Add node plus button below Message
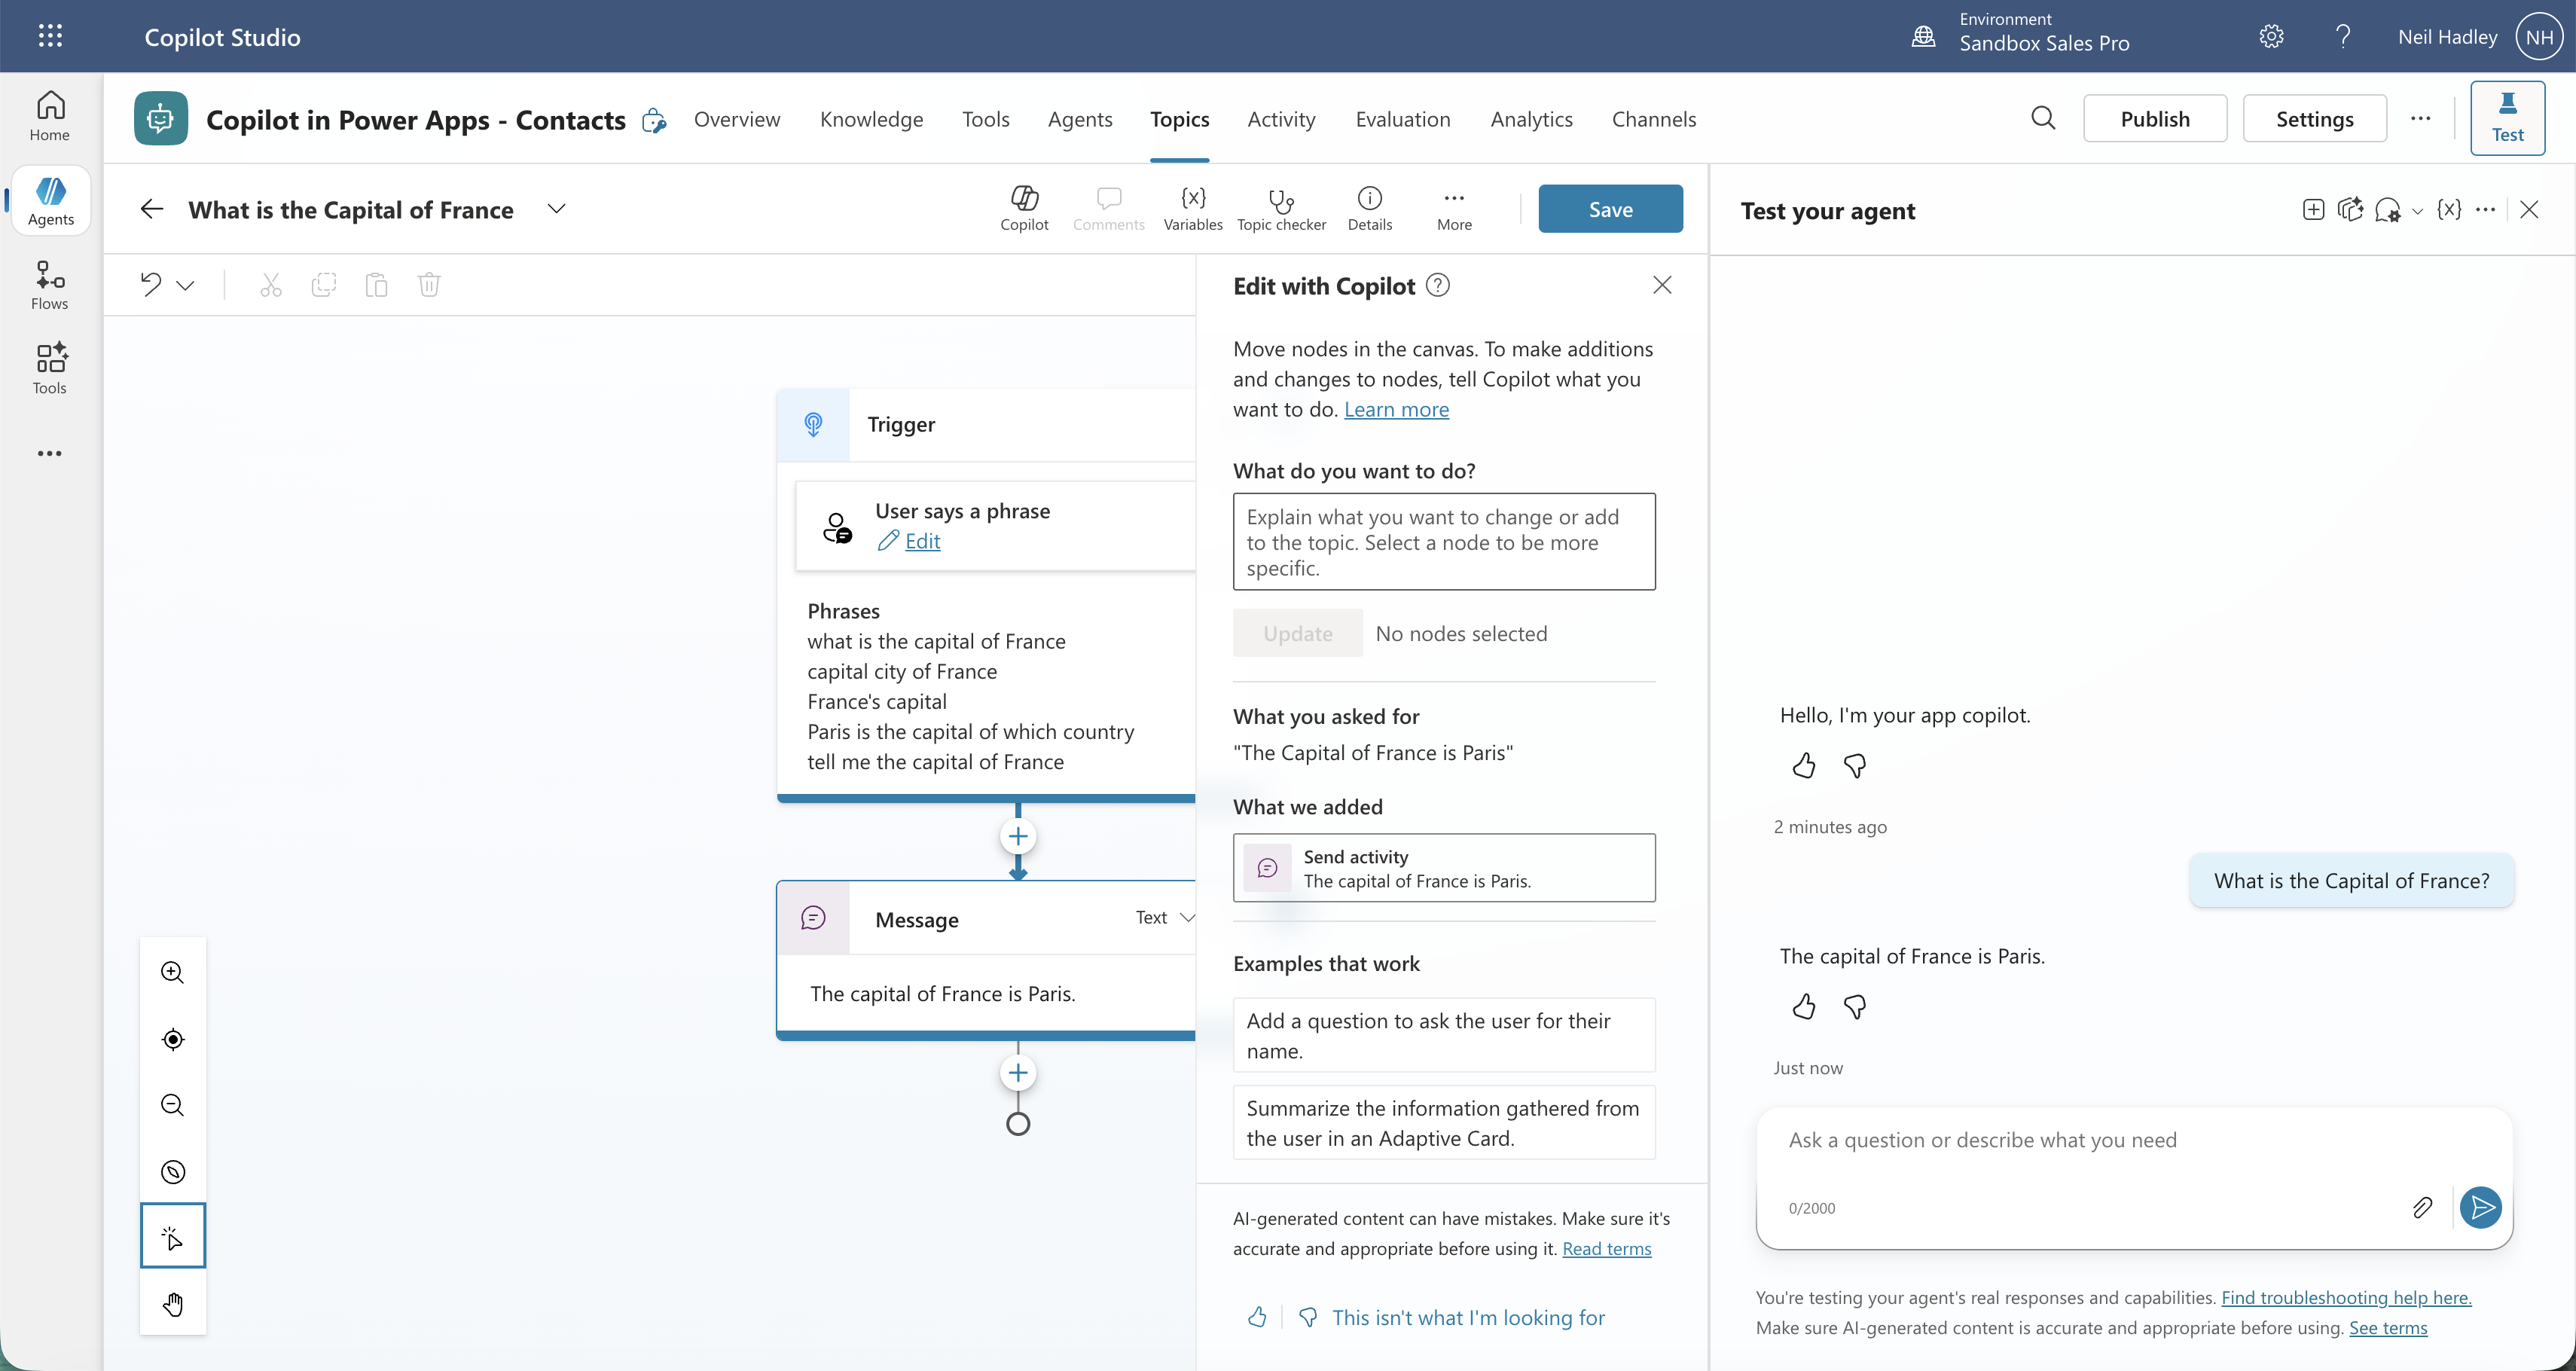 click(1018, 1073)
